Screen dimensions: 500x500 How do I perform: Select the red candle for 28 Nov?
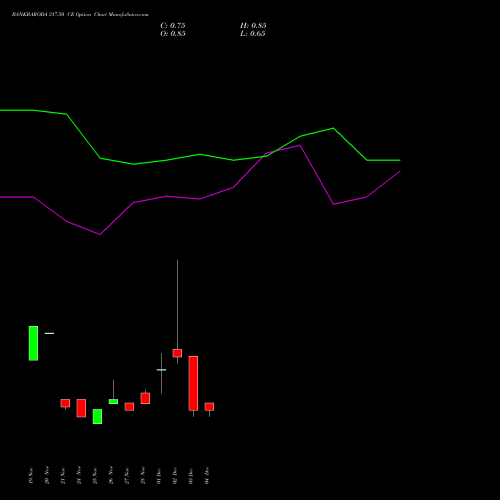[x=145, y=398]
